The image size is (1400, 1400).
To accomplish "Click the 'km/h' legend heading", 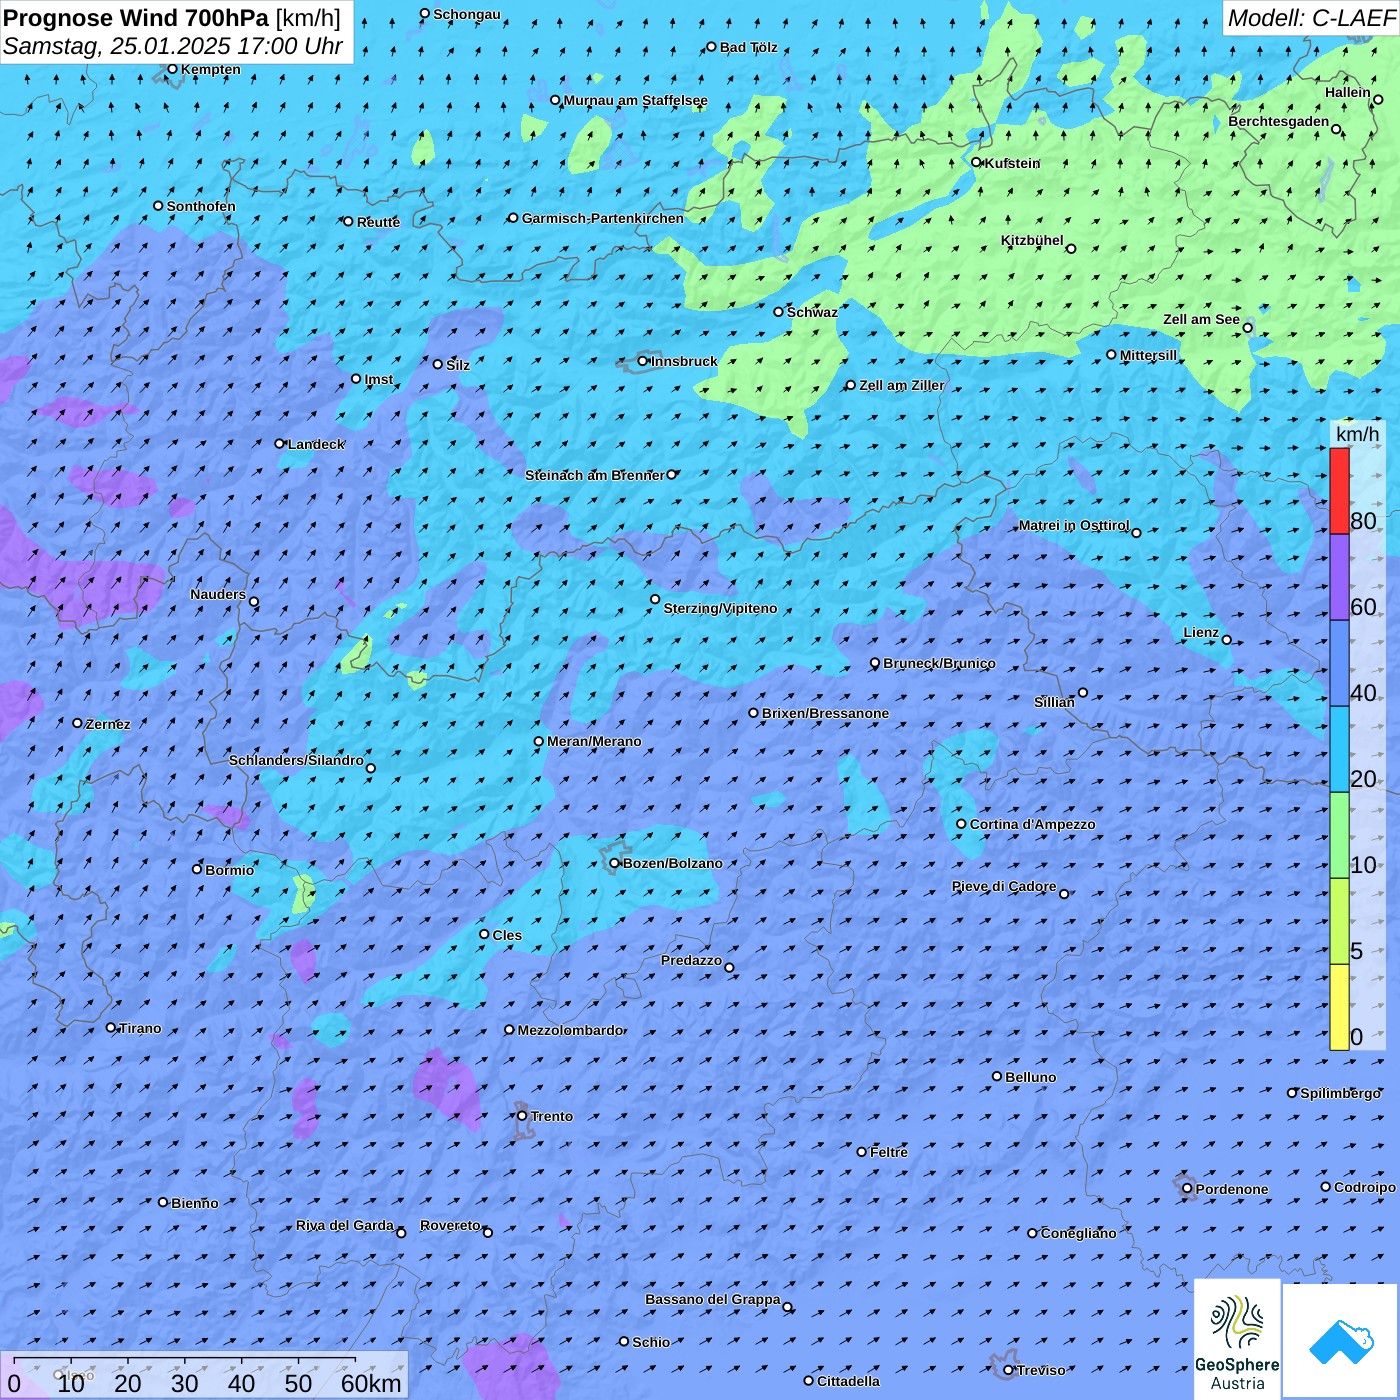I will [1357, 434].
